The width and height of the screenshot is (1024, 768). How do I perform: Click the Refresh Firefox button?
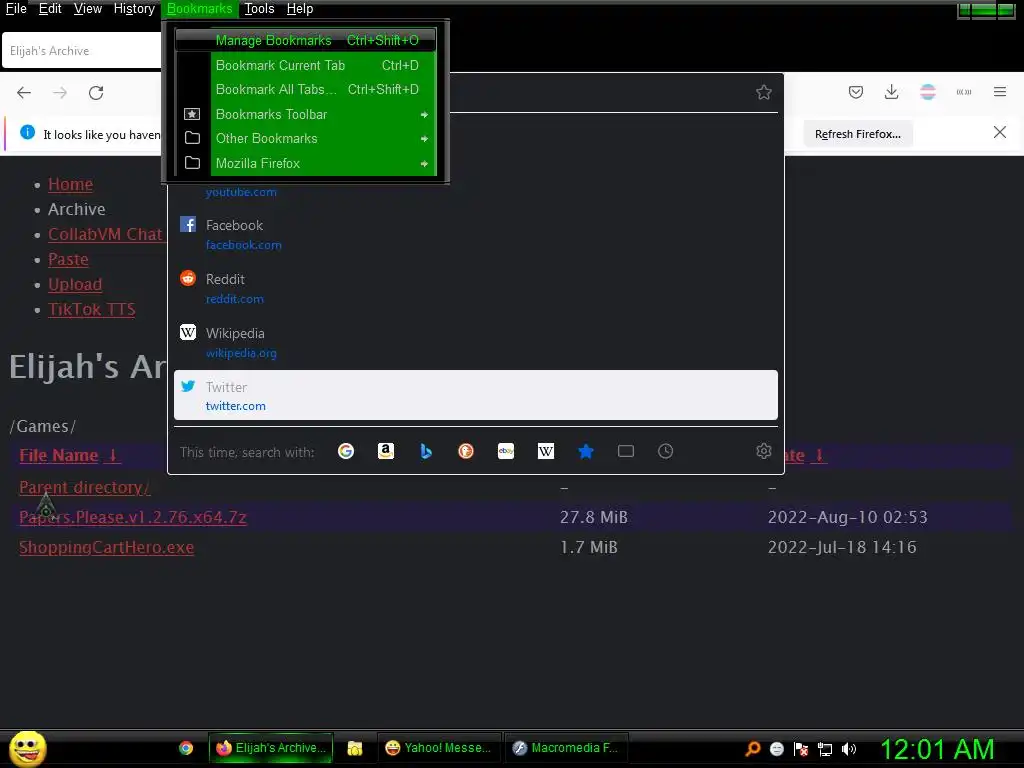(857, 134)
